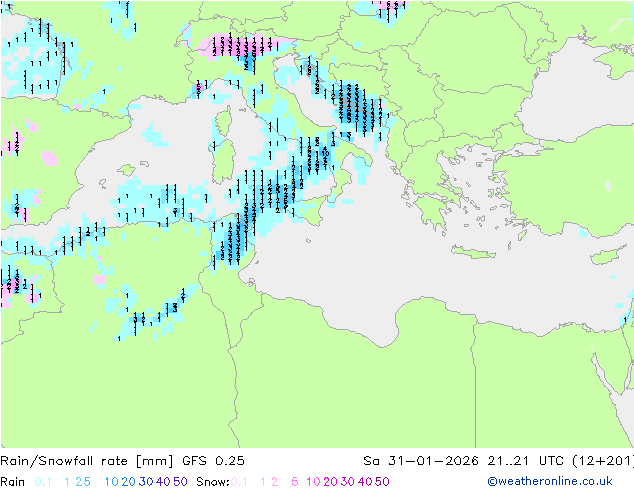Select the Snow legend value 2
The height and width of the screenshot is (490, 634).
click(275, 482)
